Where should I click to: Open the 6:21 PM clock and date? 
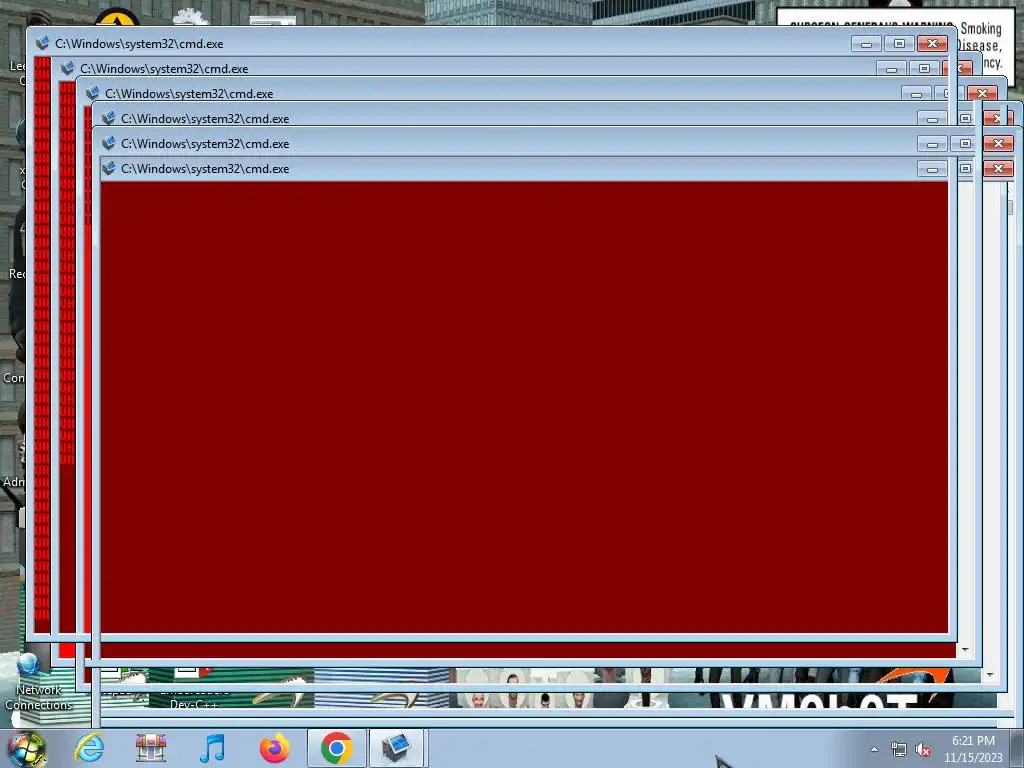click(x=973, y=749)
